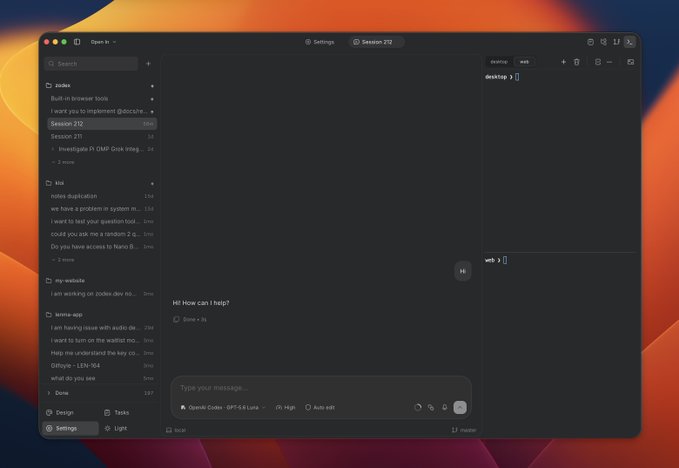Copy the response with copy icon near Done
This screenshot has width=679, height=468.
point(176,320)
